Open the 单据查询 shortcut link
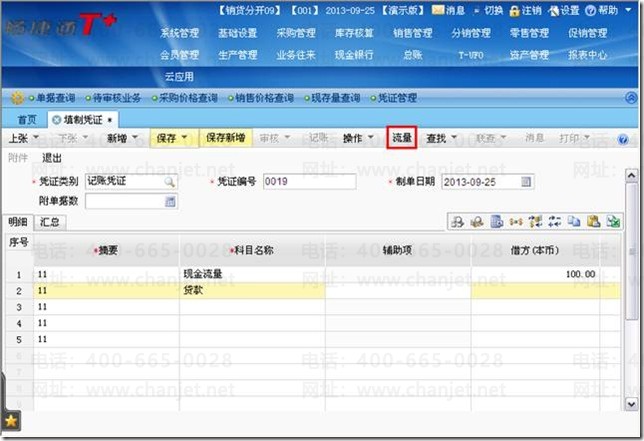This screenshot has height=441, width=644. point(55,98)
